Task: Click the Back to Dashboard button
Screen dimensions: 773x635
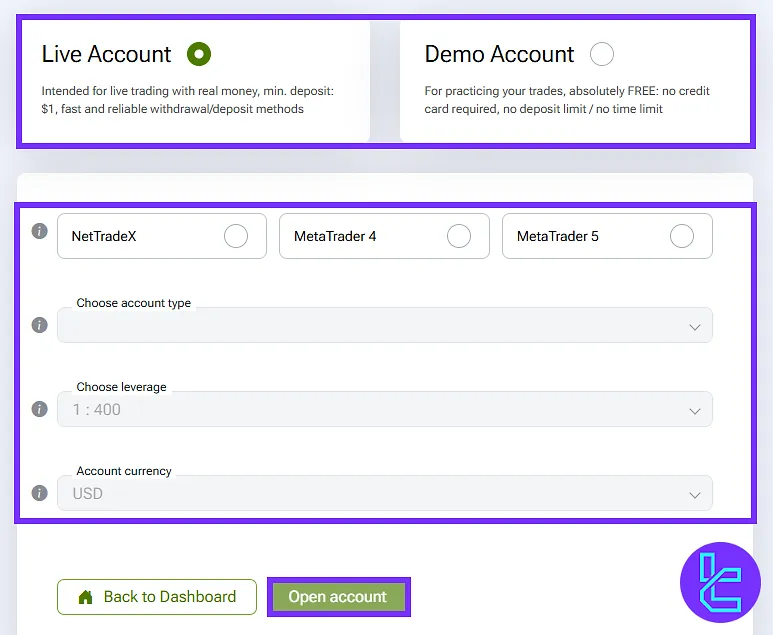Action: (x=157, y=597)
